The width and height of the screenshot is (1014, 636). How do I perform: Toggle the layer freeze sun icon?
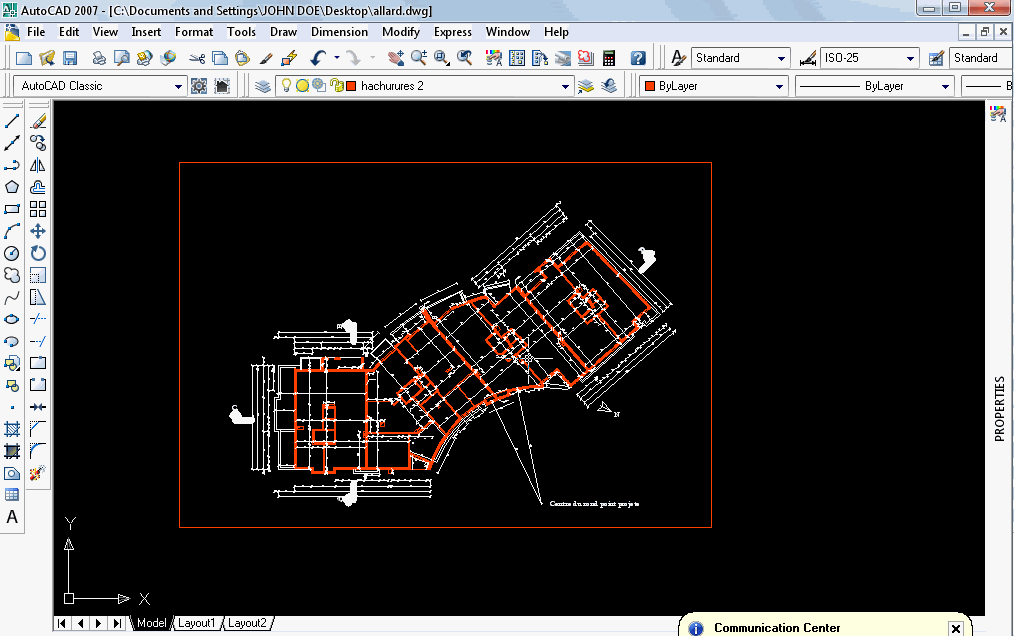(302, 86)
